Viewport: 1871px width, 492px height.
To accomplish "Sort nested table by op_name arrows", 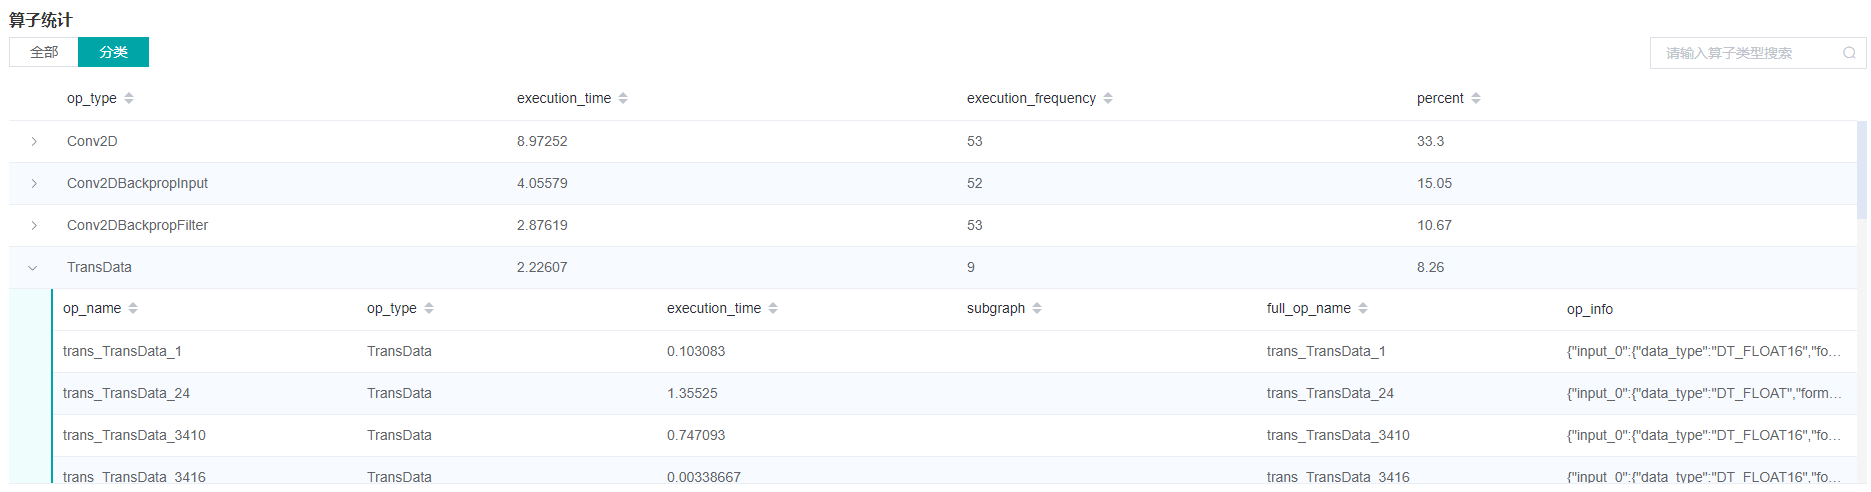I will pyautogui.click(x=133, y=308).
